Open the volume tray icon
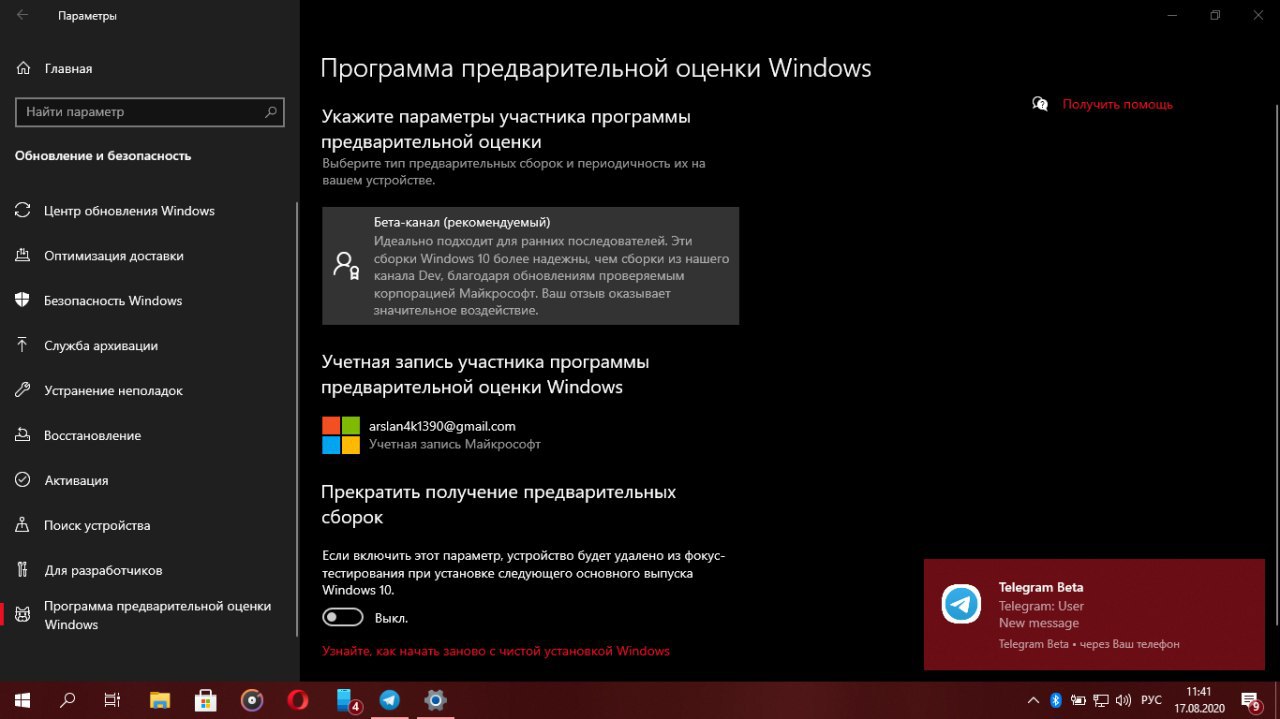 point(1123,700)
